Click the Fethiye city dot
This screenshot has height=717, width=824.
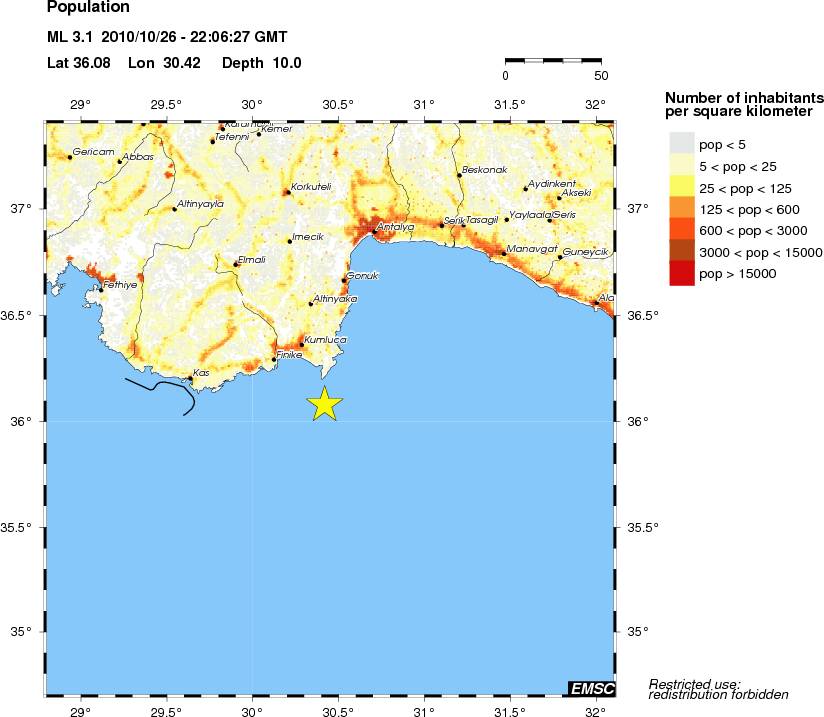pyautogui.click(x=101, y=290)
